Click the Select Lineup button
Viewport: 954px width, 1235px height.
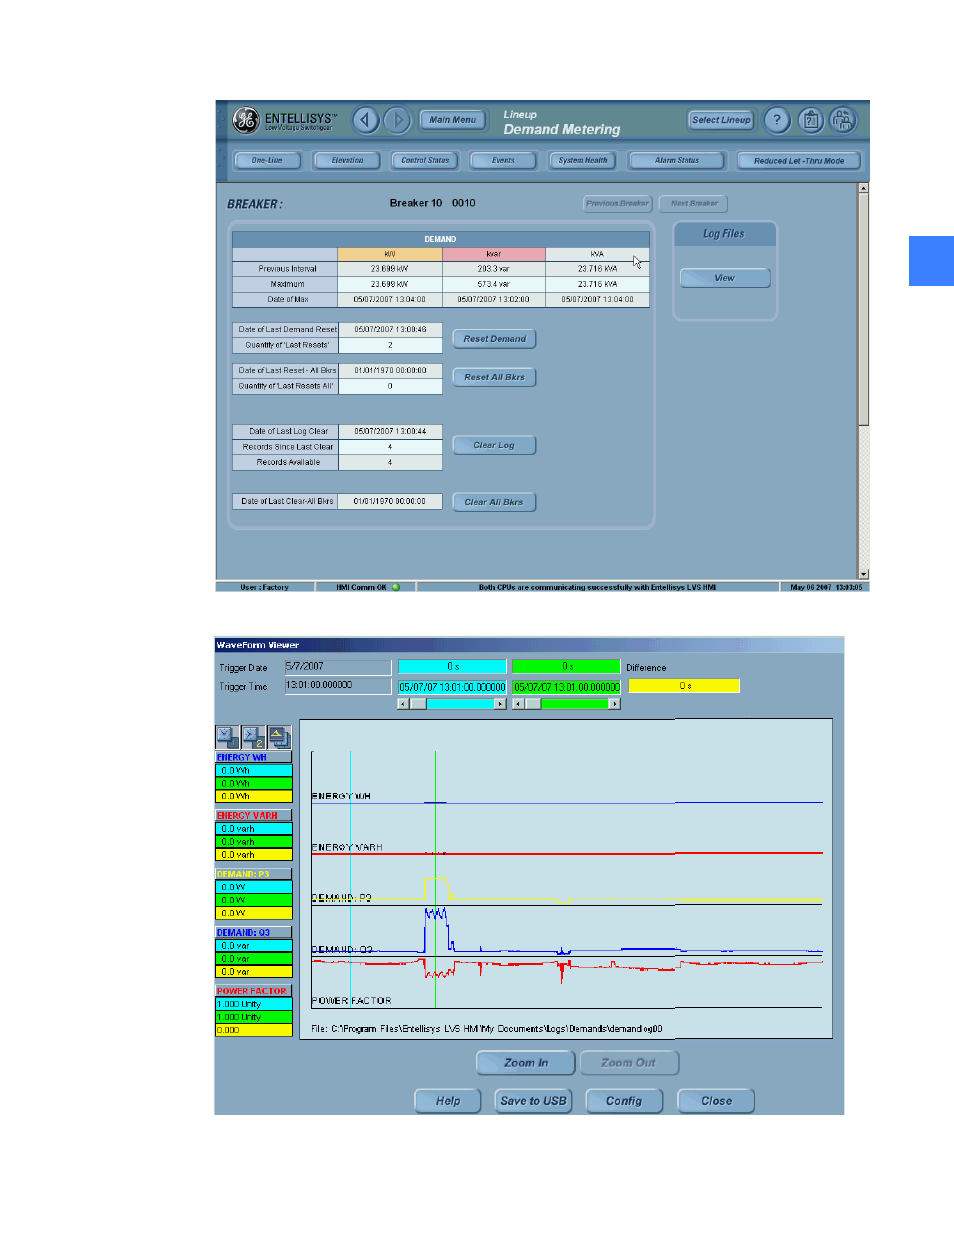(x=721, y=120)
